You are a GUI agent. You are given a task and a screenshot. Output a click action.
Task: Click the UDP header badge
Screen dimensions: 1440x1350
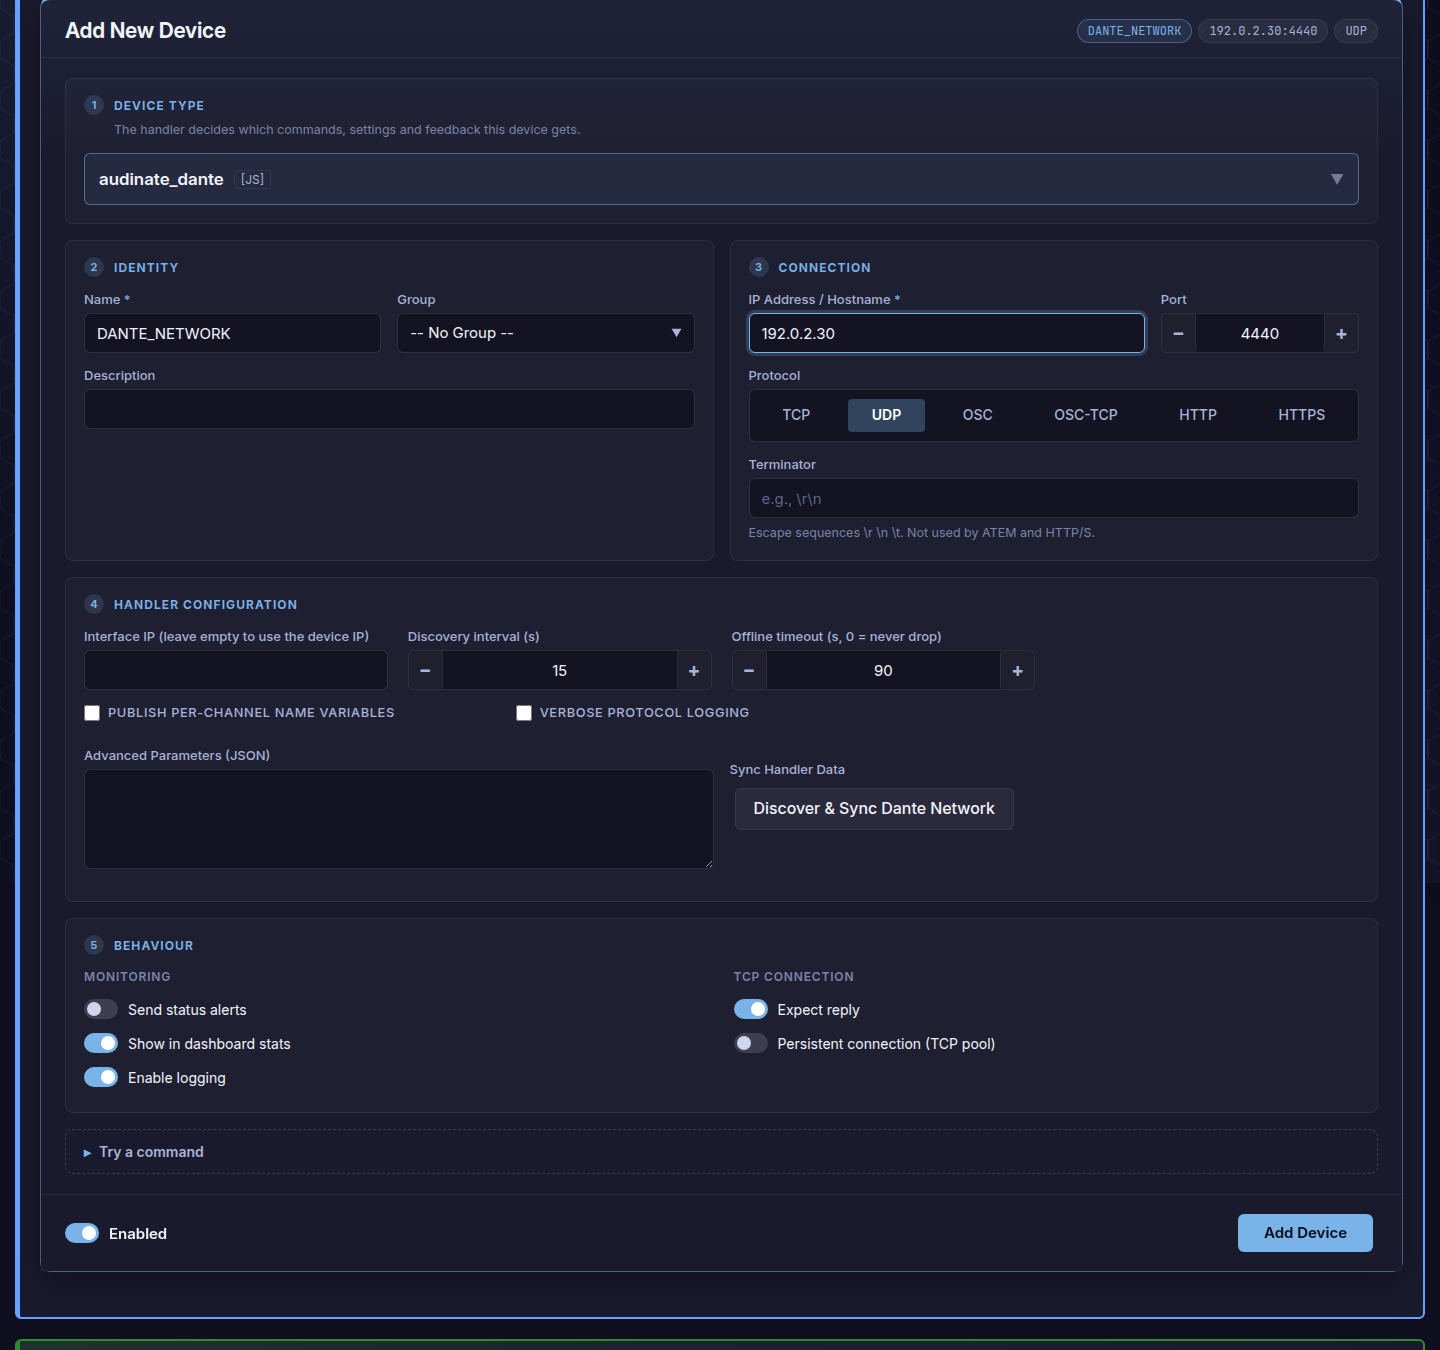coord(1356,31)
